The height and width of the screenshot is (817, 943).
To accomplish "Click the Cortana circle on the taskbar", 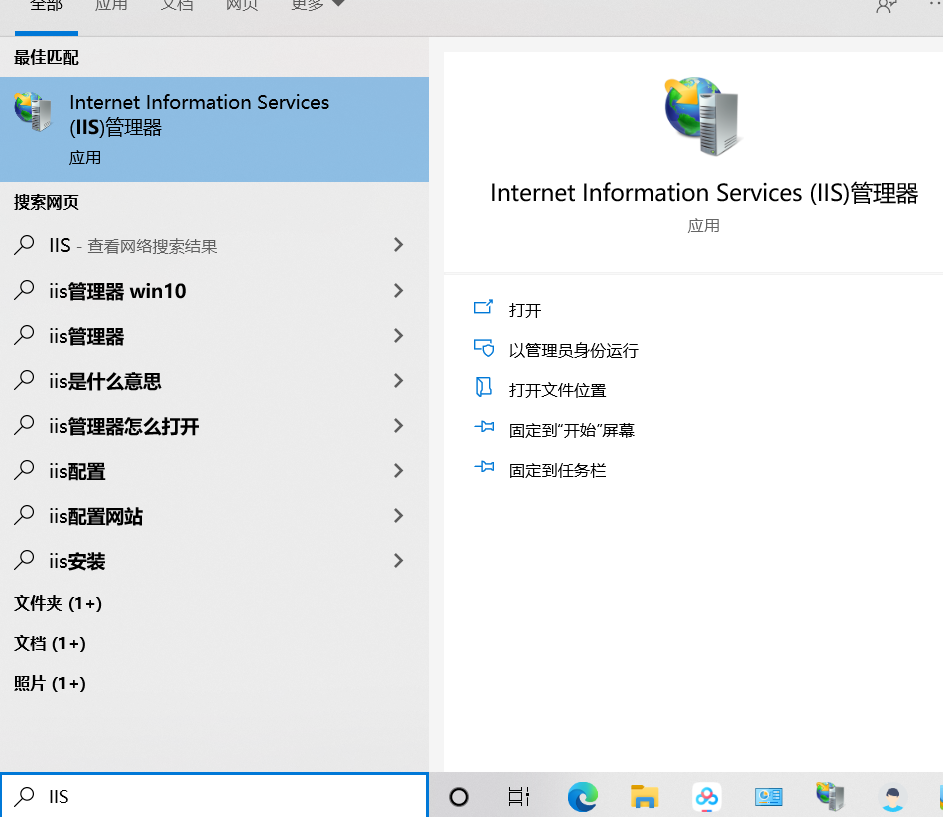I will tap(458, 797).
